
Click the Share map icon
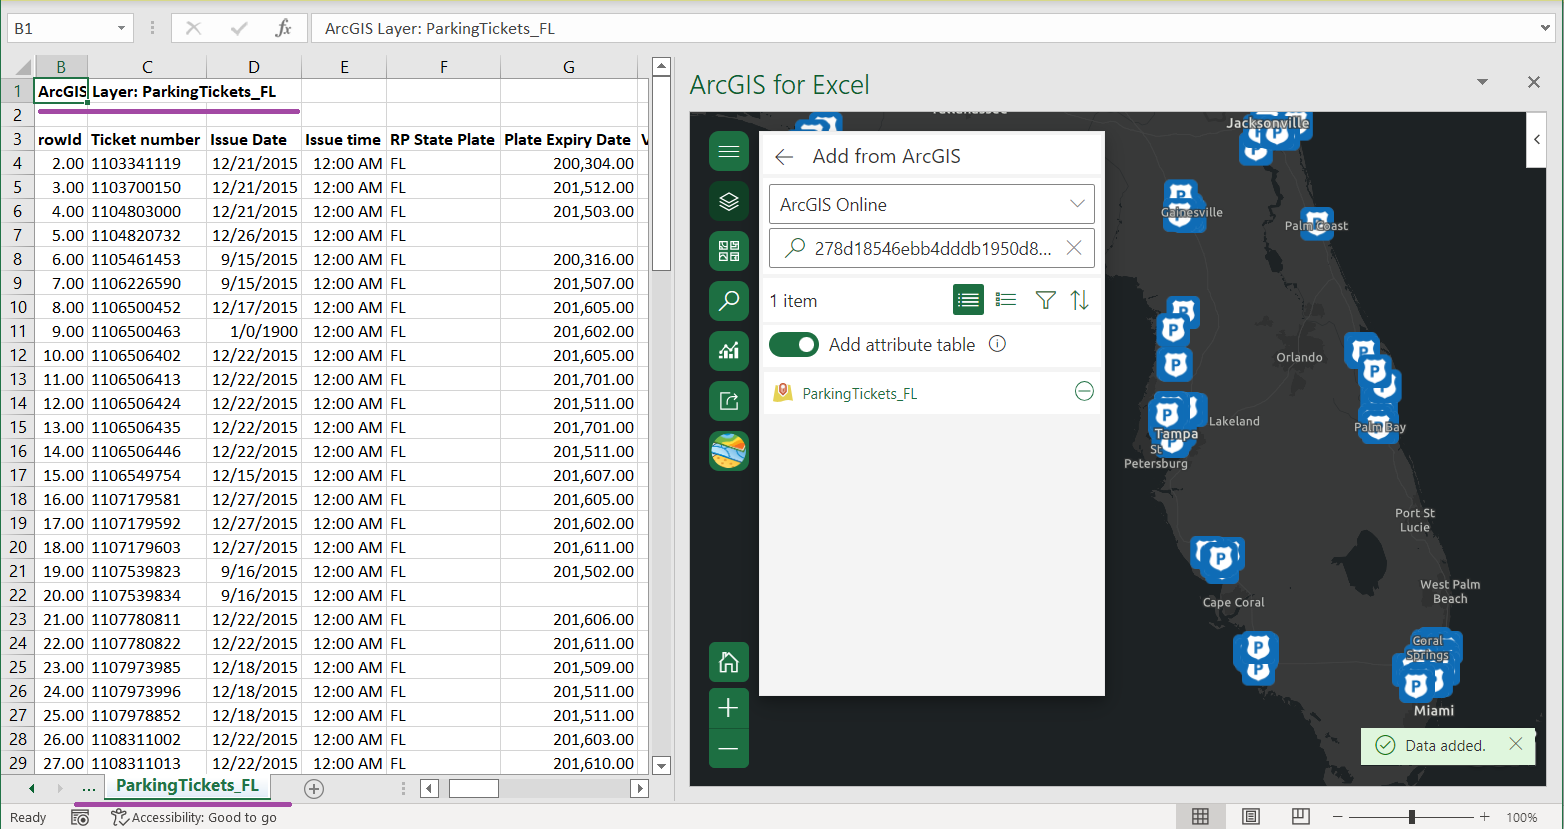click(729, 401)
